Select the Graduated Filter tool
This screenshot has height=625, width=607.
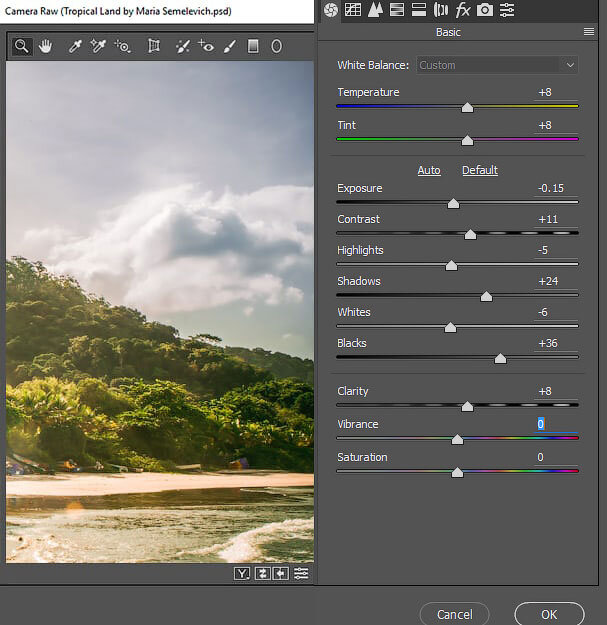(x=253, y=46)
